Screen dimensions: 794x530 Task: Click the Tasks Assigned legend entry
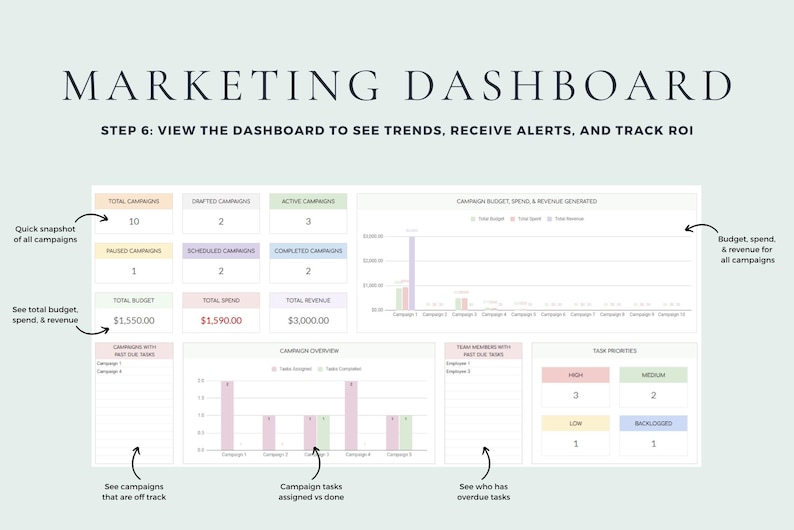(x=292, y=369)
